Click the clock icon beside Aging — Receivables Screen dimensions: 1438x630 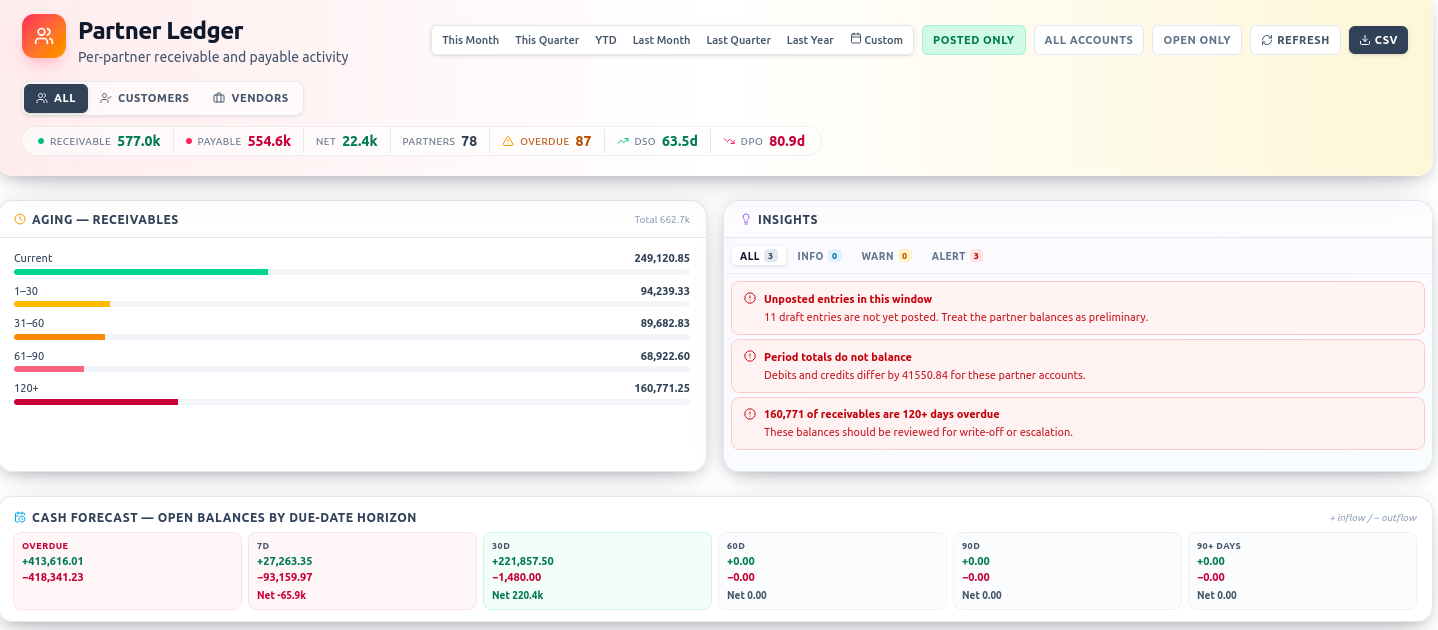click(x=20, y=219)
